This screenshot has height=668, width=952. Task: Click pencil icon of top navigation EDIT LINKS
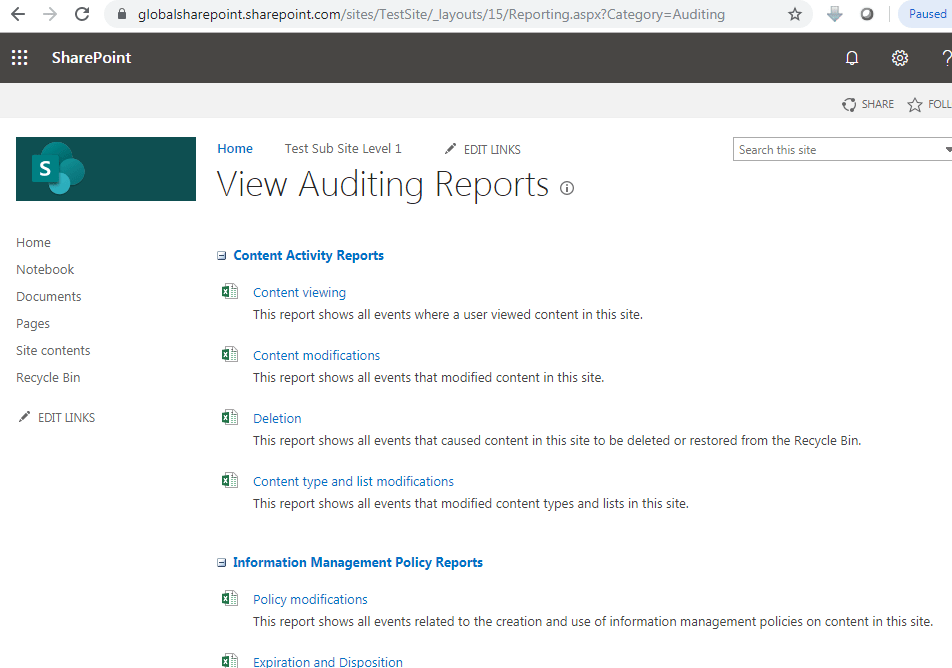[450, 149]
